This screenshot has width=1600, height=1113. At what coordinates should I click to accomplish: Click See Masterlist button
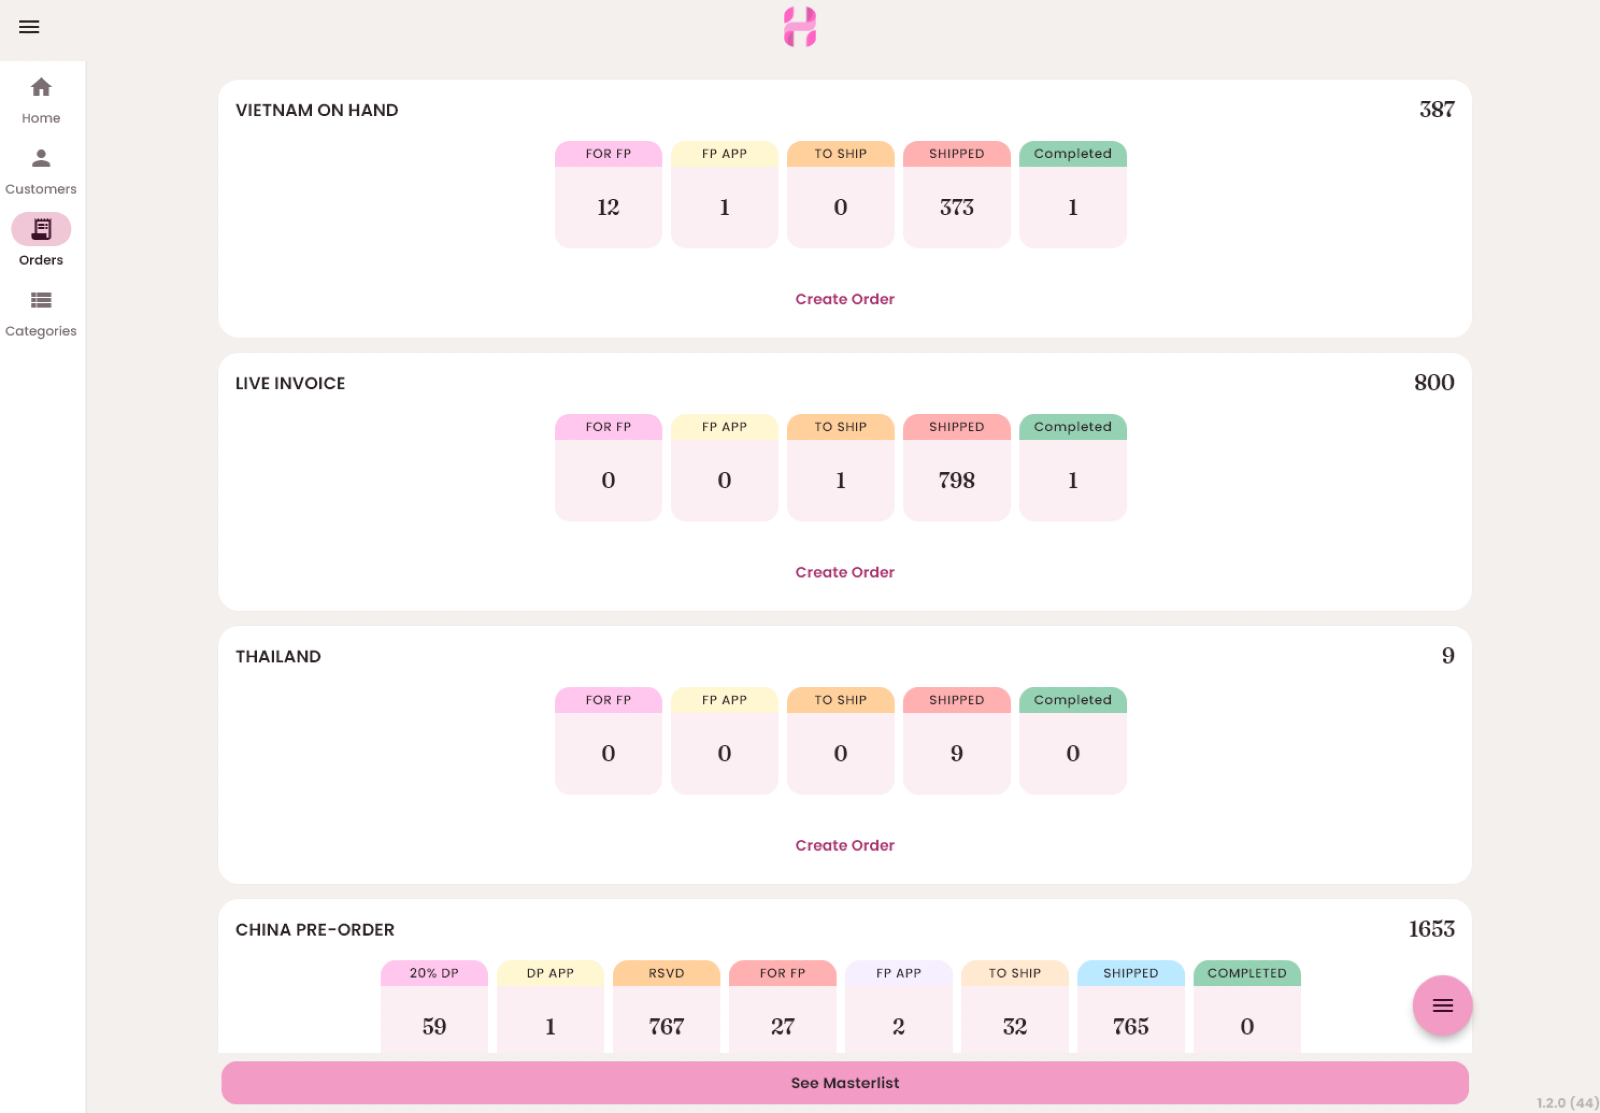845,1083
